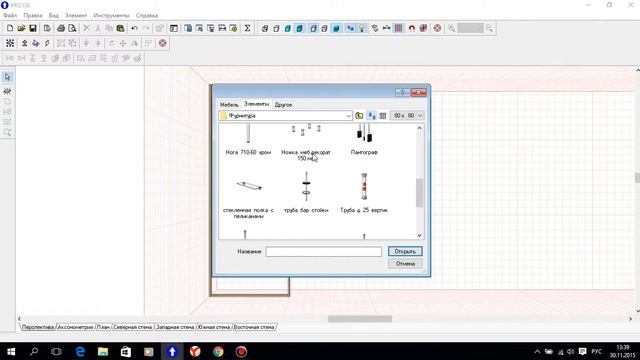Open a project with the folder icon

pyautogui.click(x=21, y=28)
